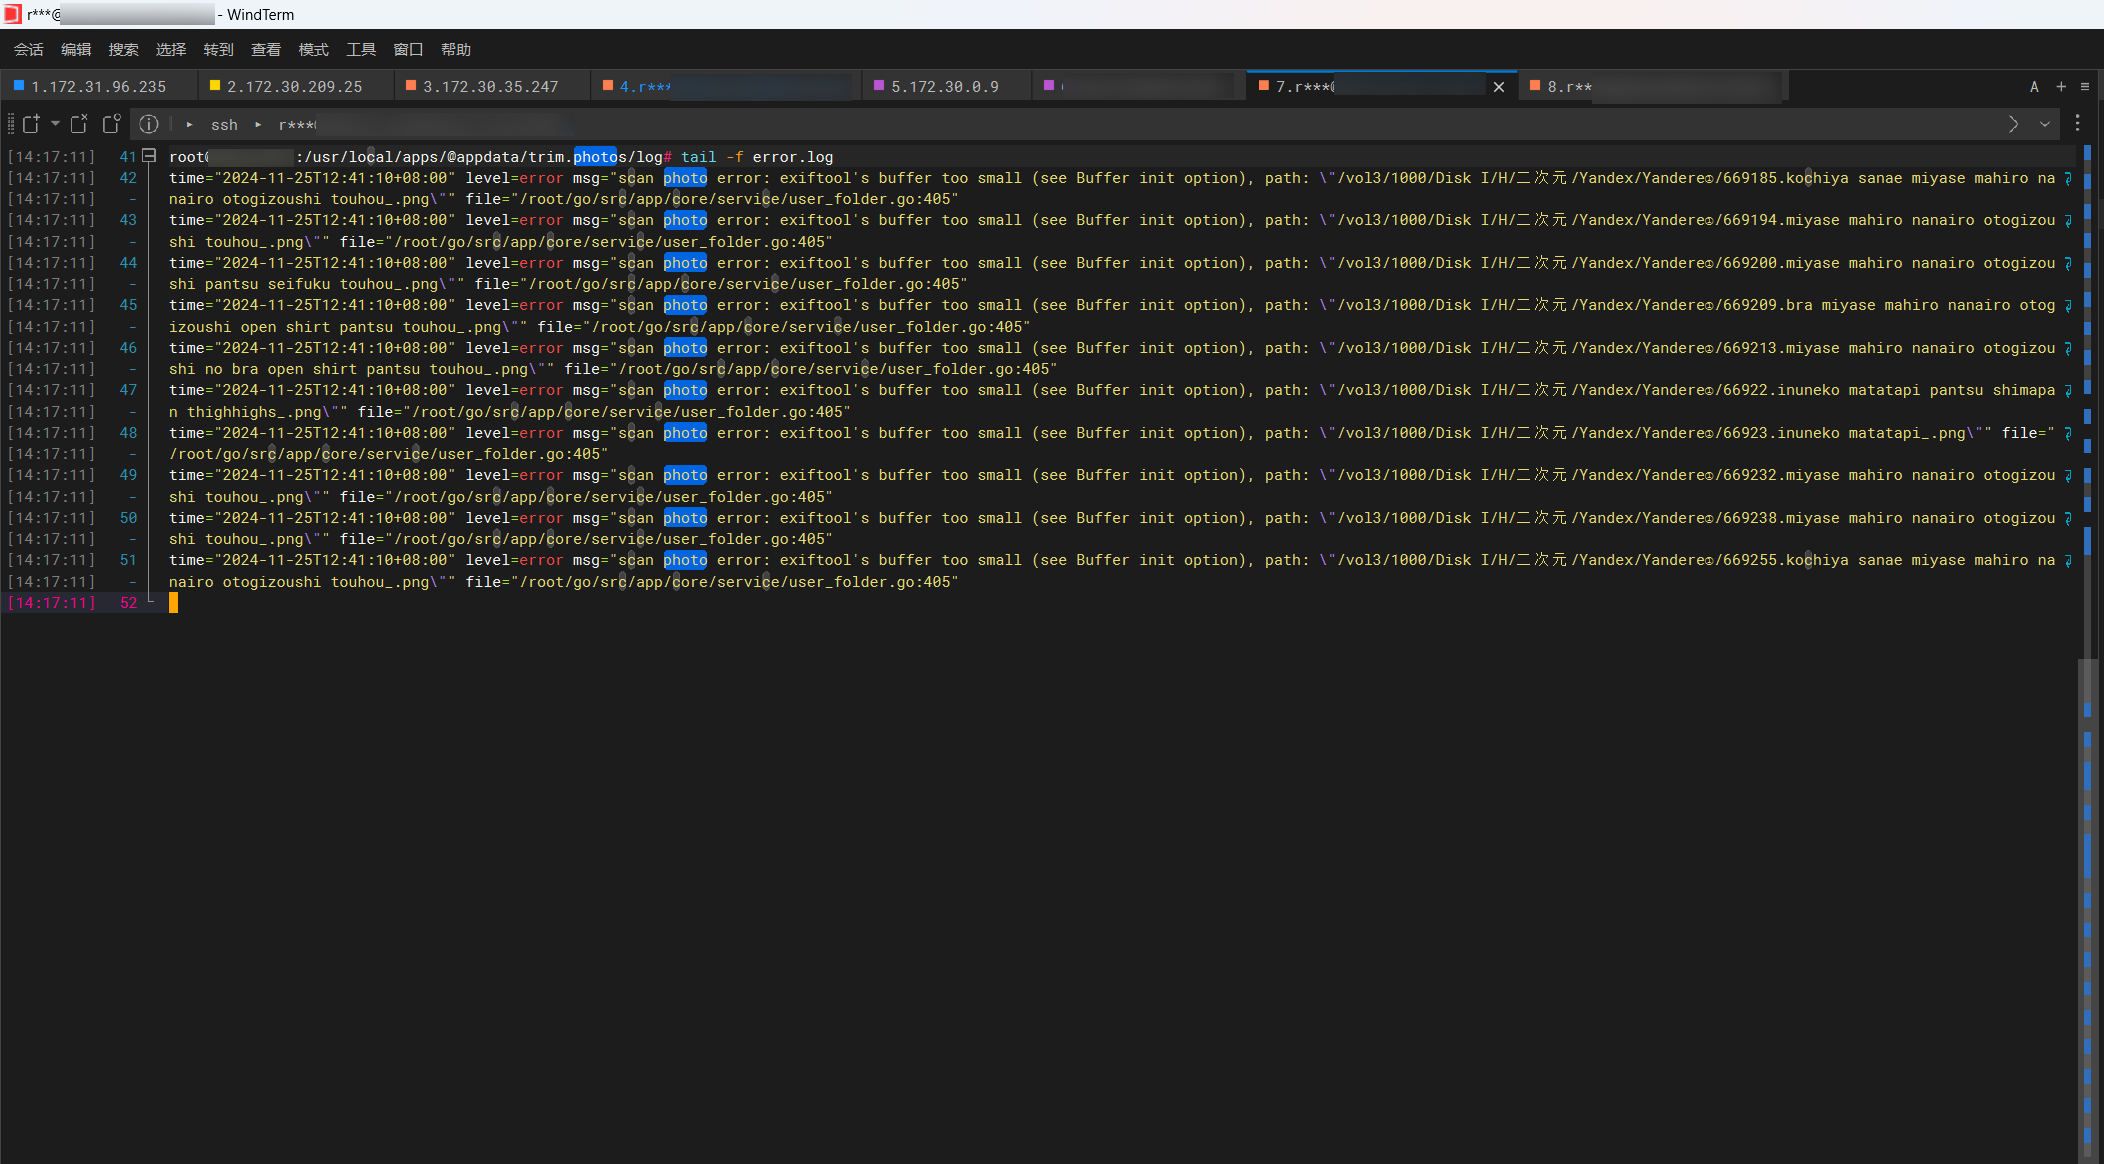
Task: Click line number 45 in gutter
Action: [x=128, y=305]
